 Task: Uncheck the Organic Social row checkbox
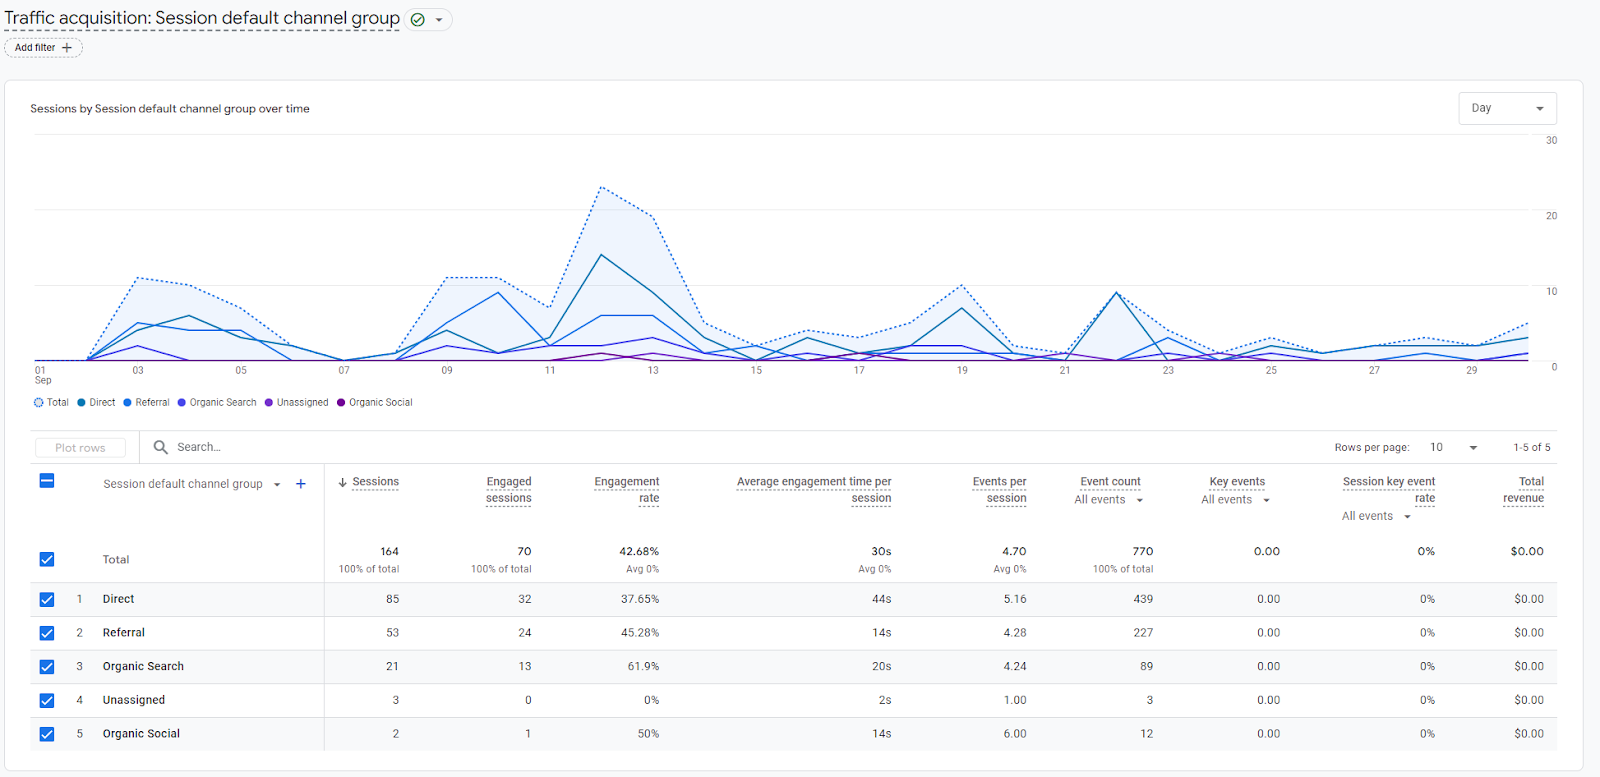coord(47,734)
